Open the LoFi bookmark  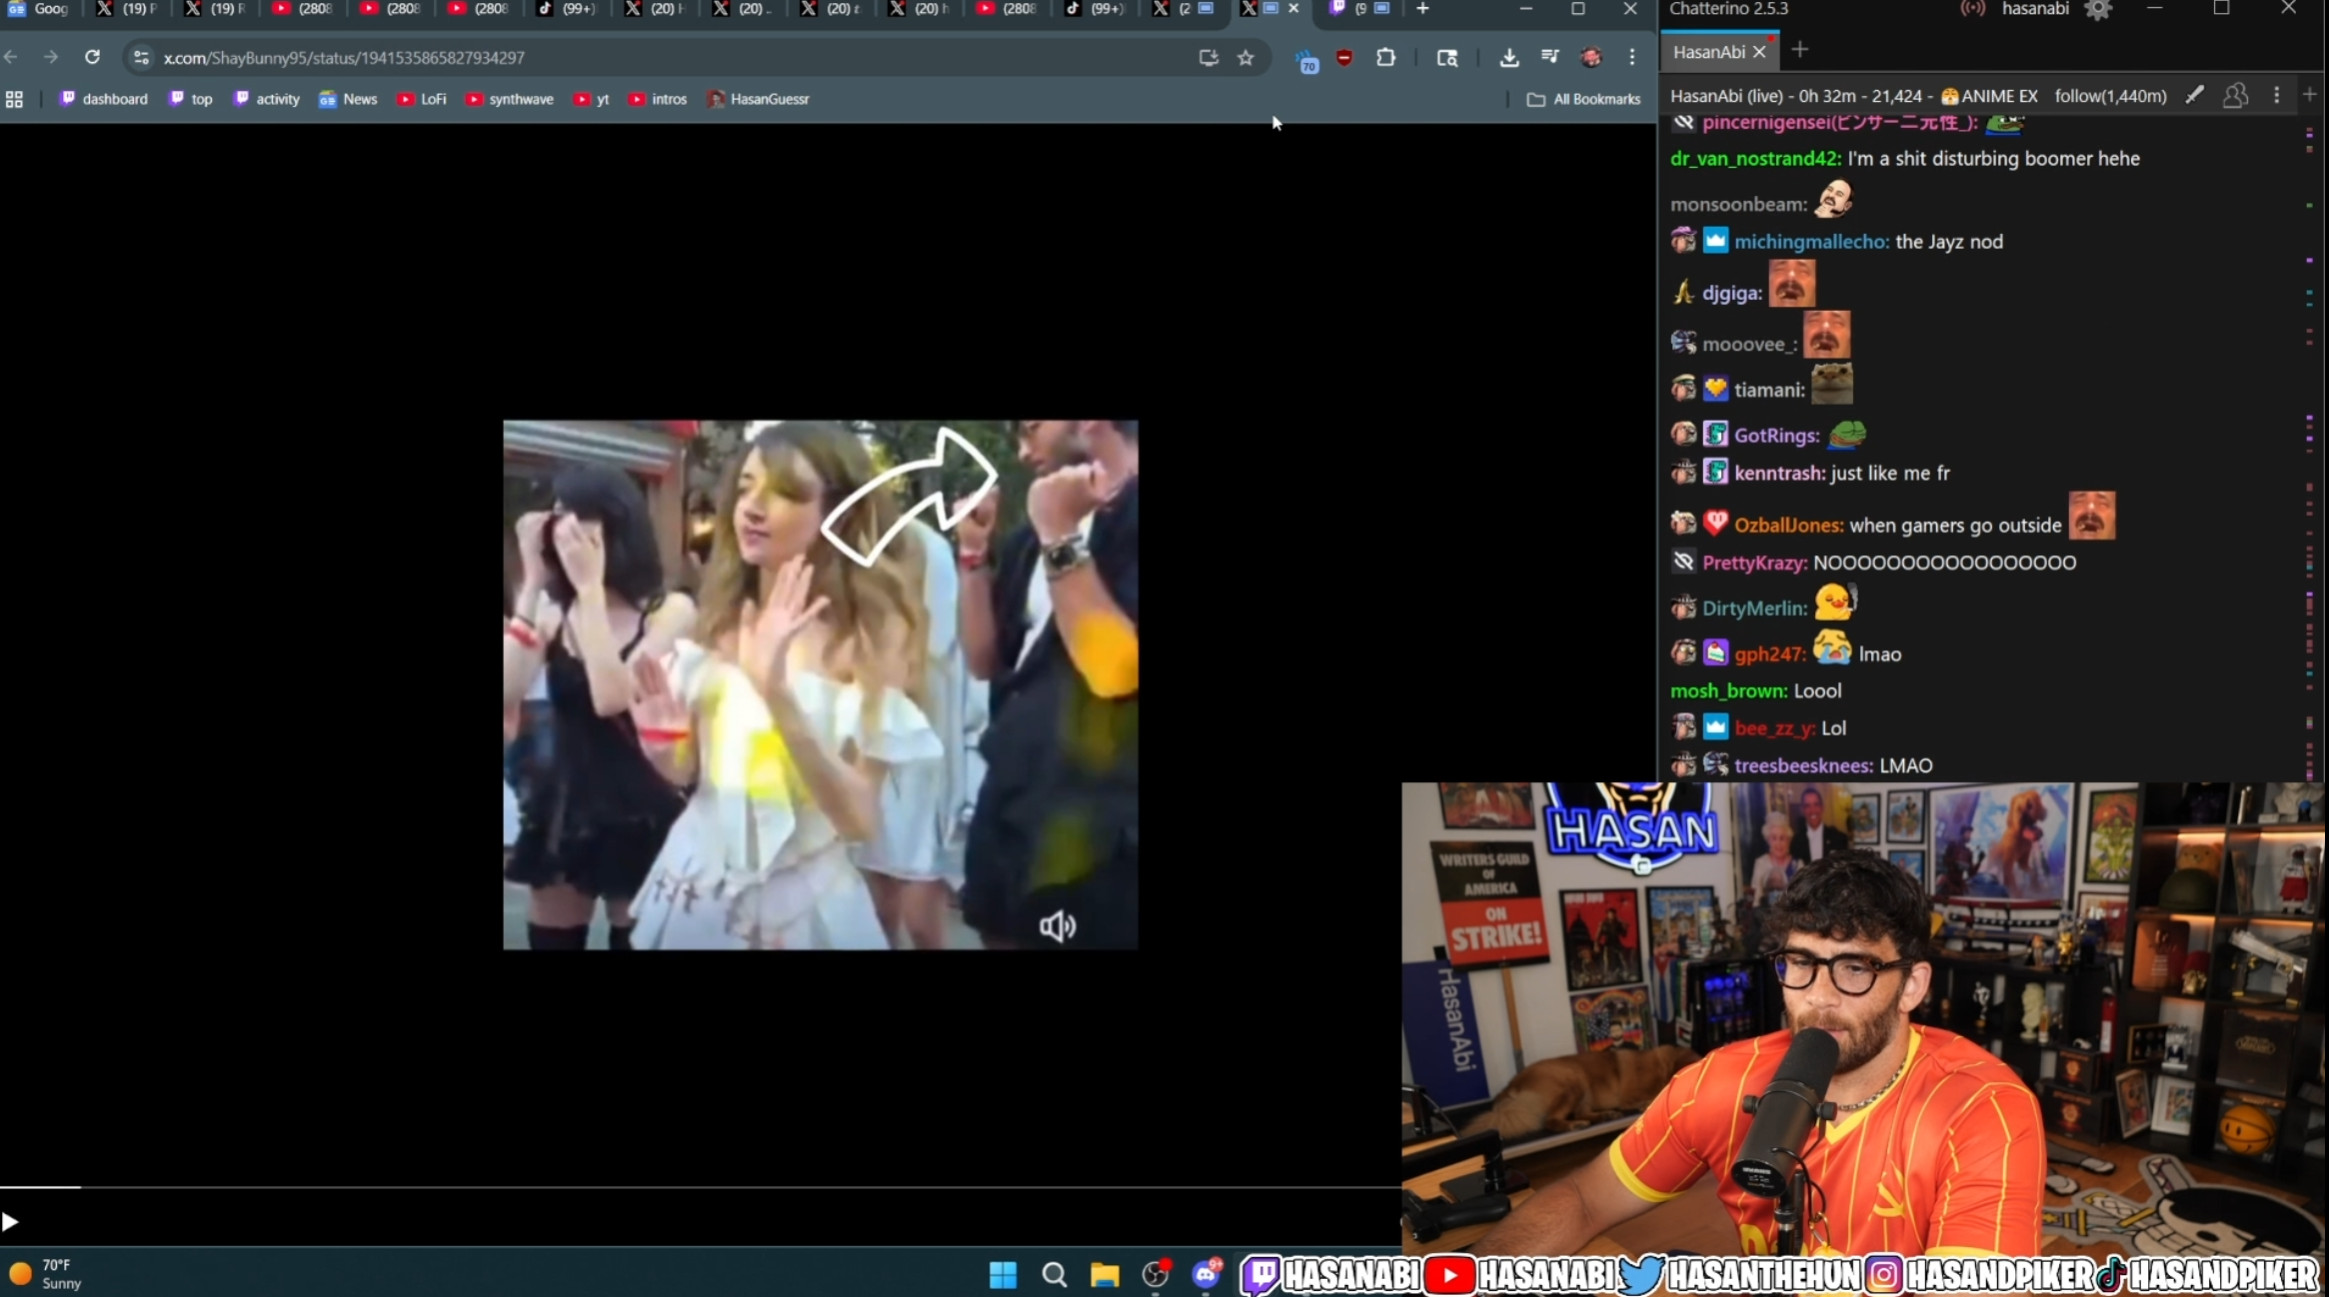(422, 99)
